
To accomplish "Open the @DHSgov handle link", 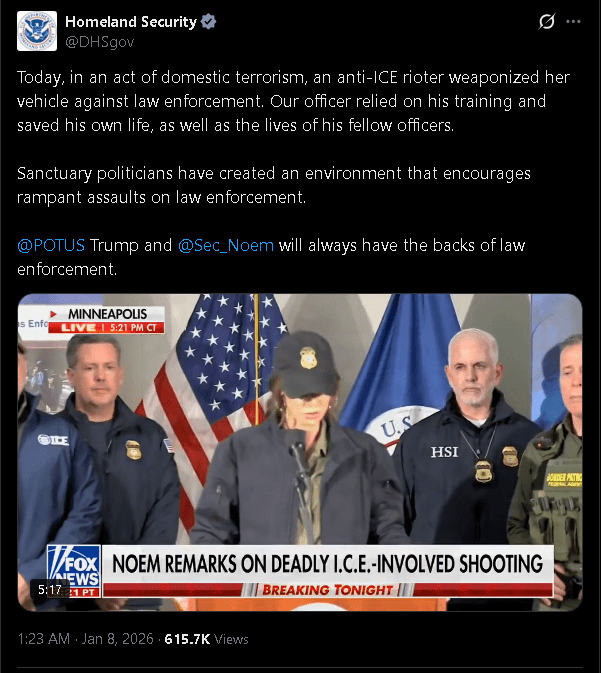I will tap(100, 42).
